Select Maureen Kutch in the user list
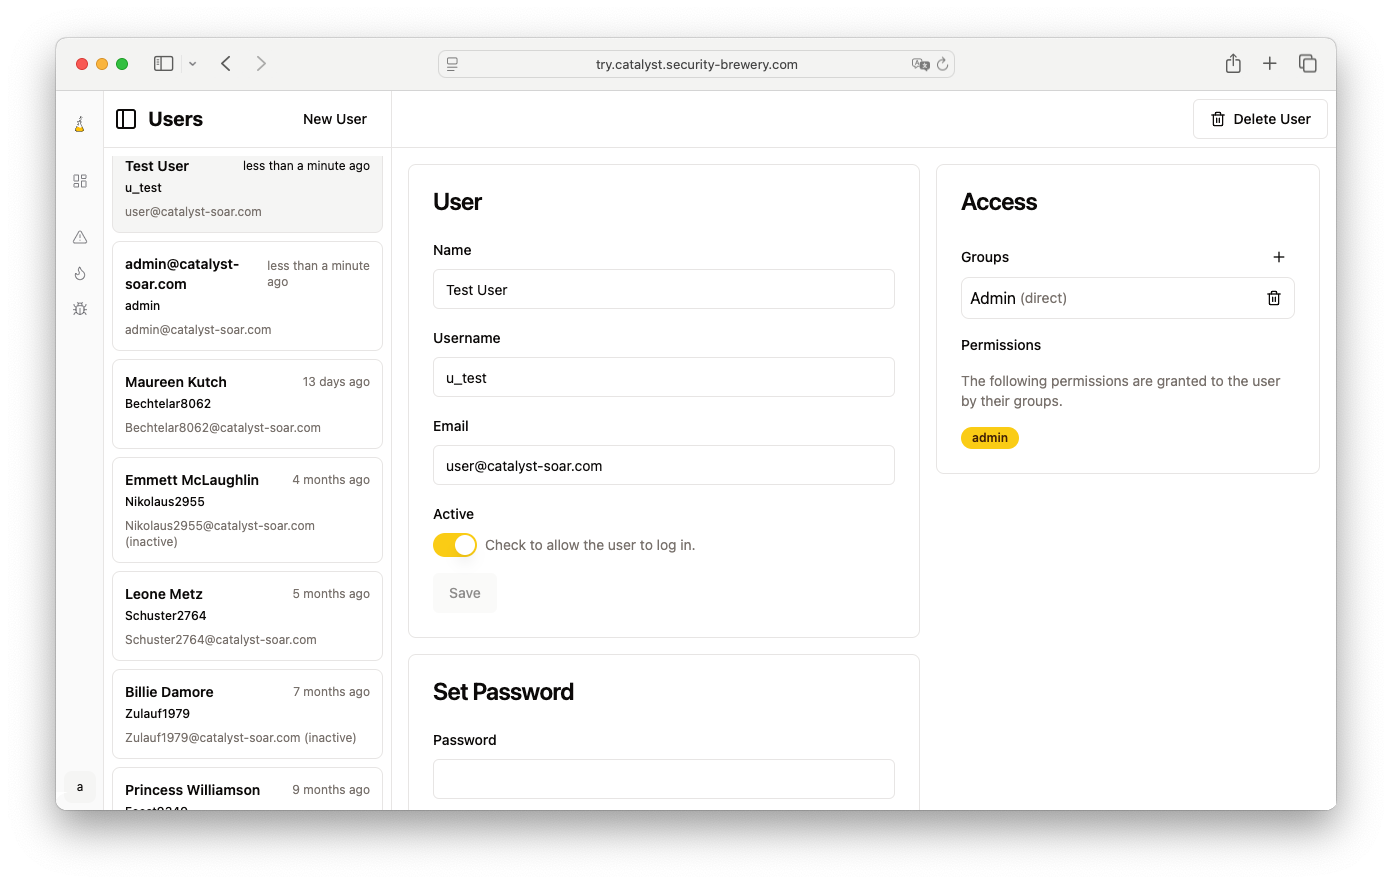The image size is (1392, 884). click(x=247, y=404)
